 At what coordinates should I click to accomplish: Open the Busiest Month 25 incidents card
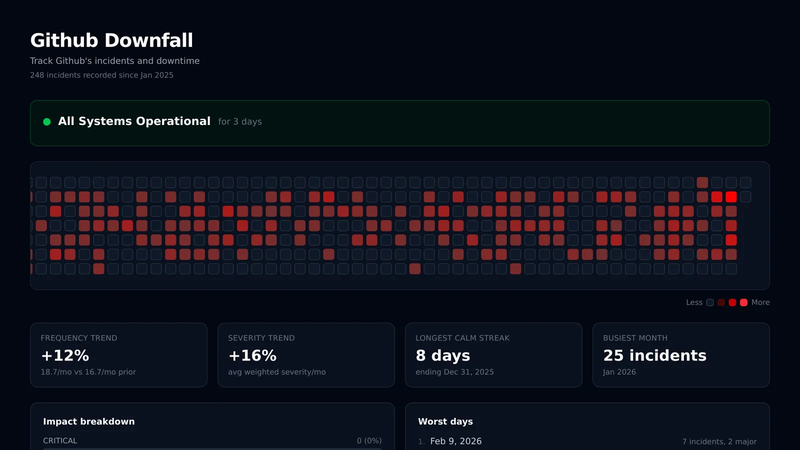[x=681, y=355]
